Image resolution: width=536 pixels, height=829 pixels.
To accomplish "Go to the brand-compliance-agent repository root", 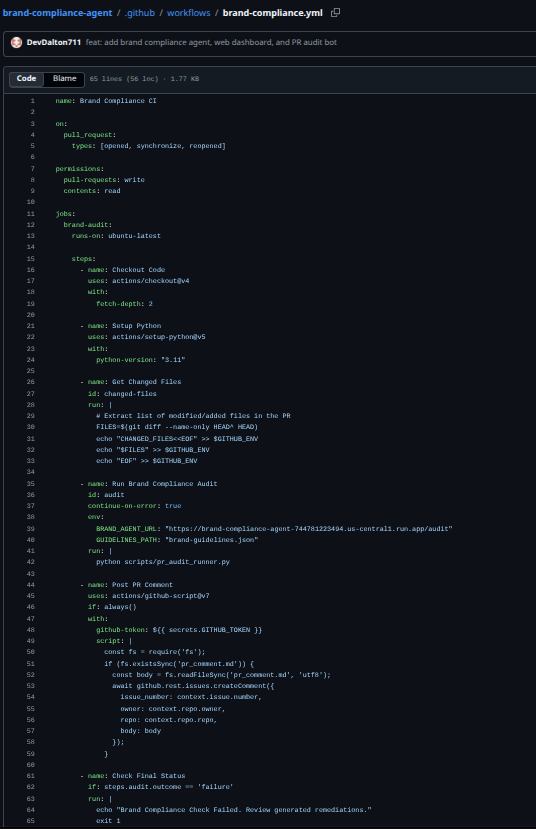I will pyautogui.click(x=57, y=13).
